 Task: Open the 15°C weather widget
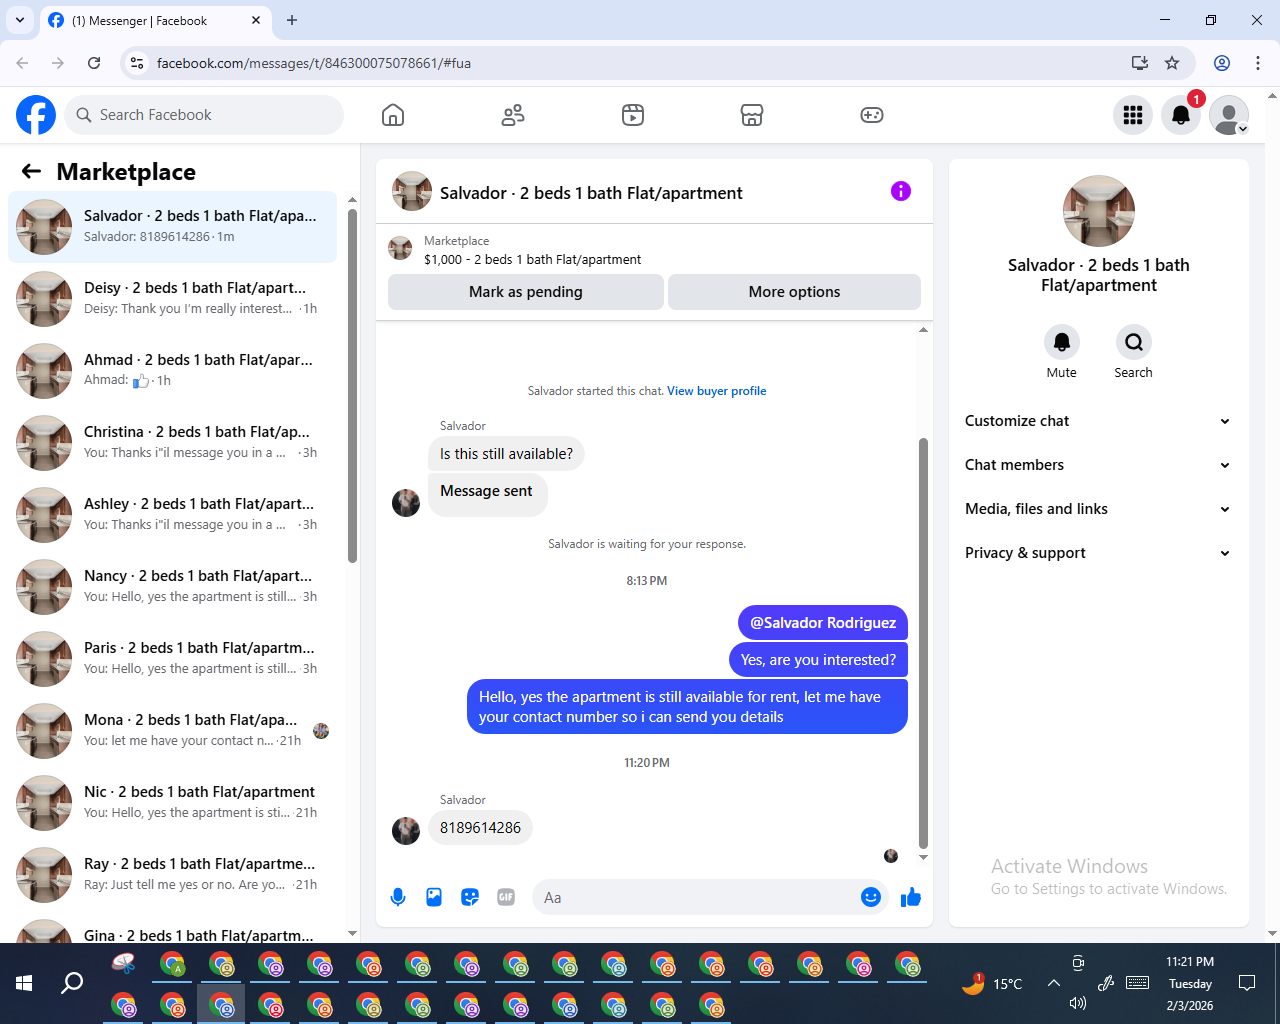[992, 984]
